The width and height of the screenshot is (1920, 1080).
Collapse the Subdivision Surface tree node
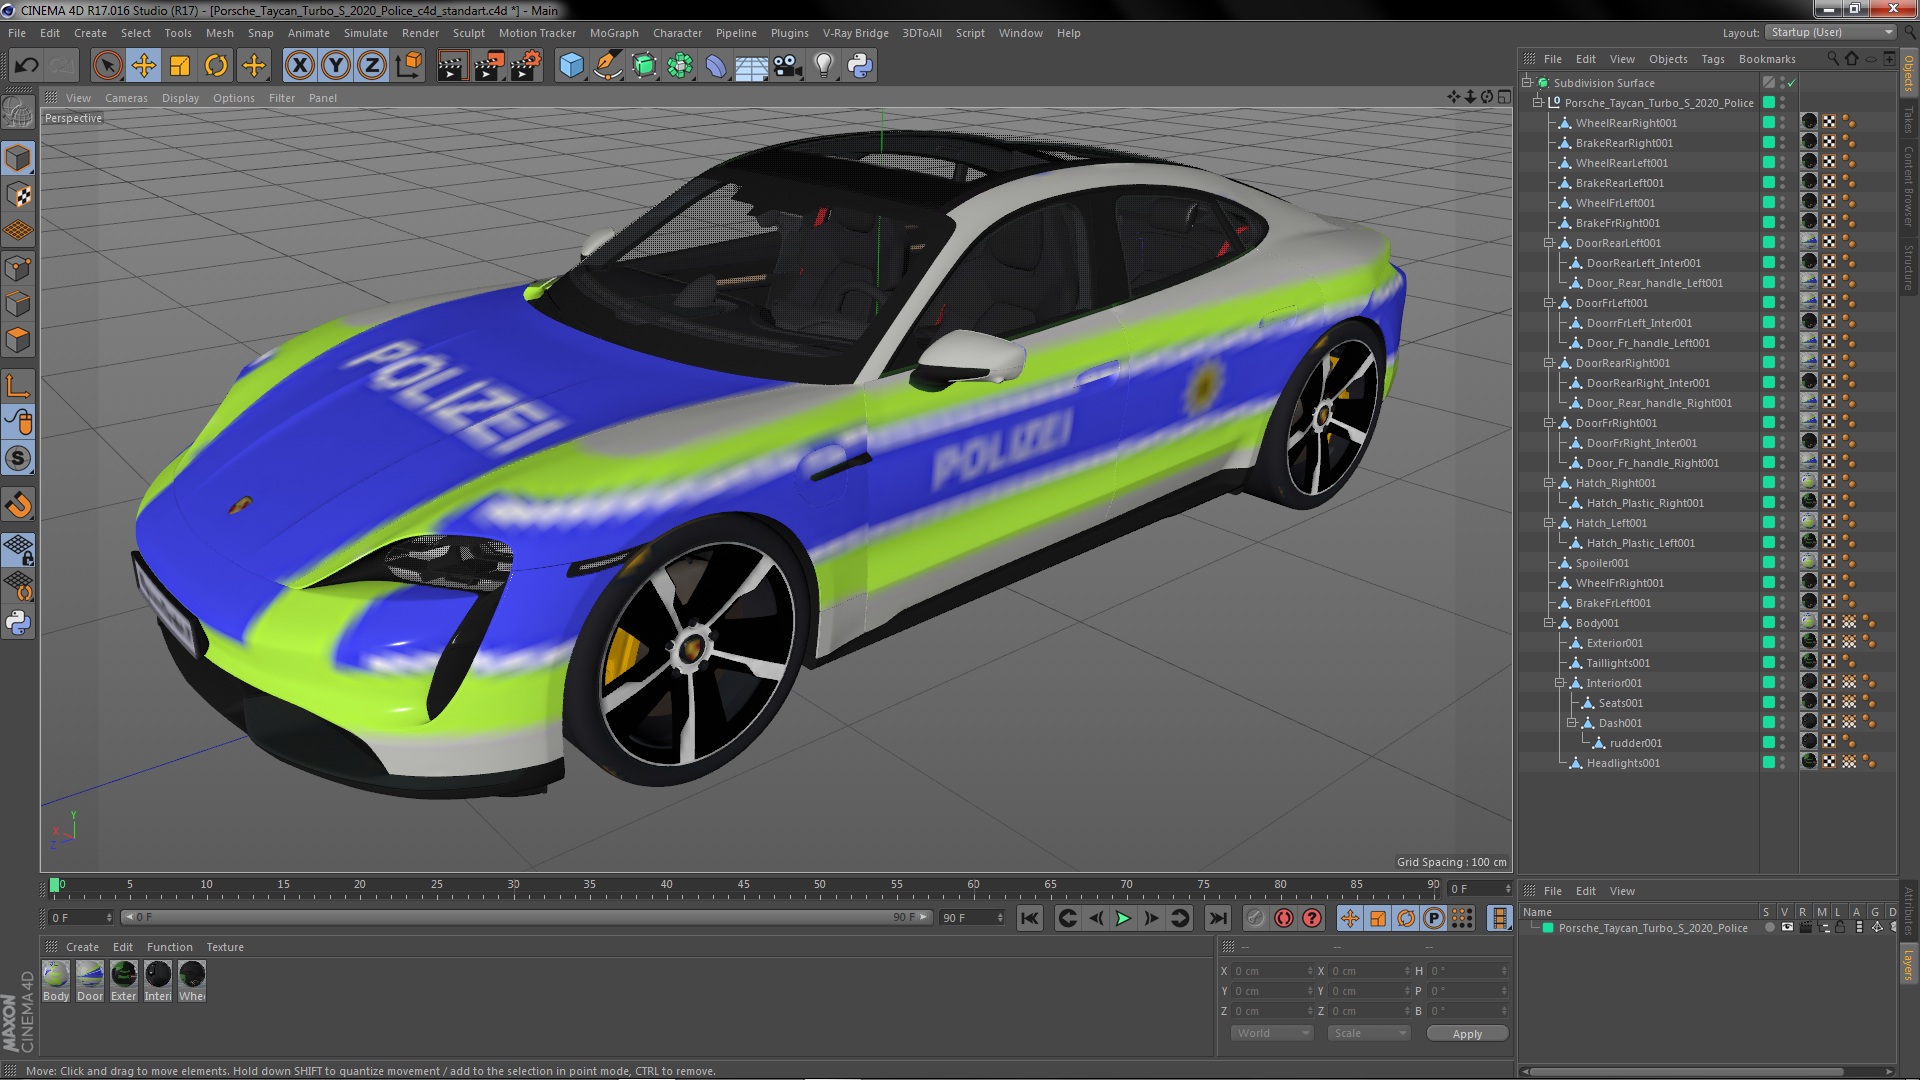[1527, 83]
